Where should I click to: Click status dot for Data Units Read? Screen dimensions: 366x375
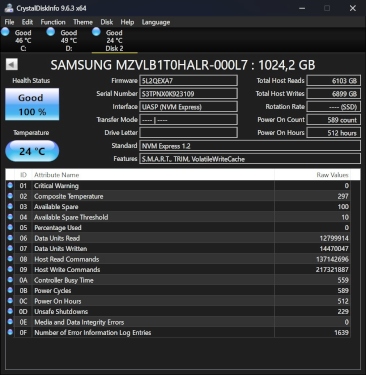10,238
